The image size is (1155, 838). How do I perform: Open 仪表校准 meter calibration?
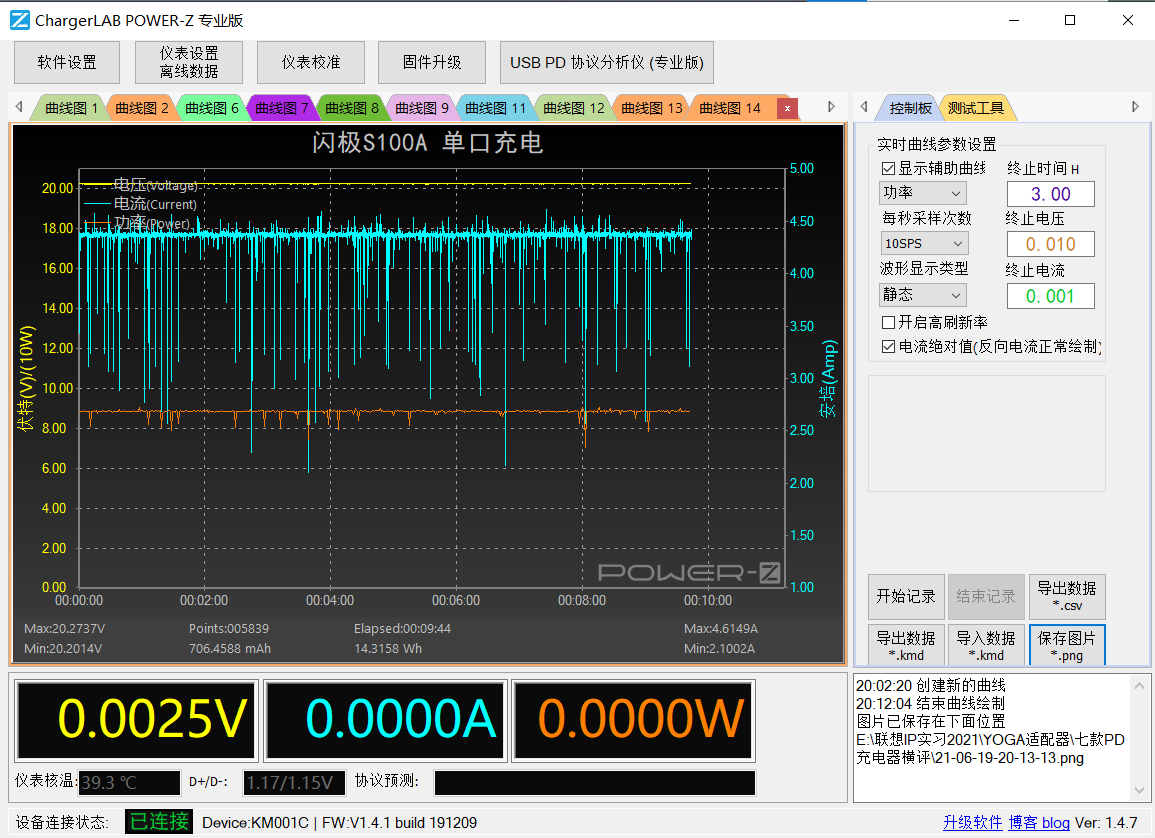[311, 63]
